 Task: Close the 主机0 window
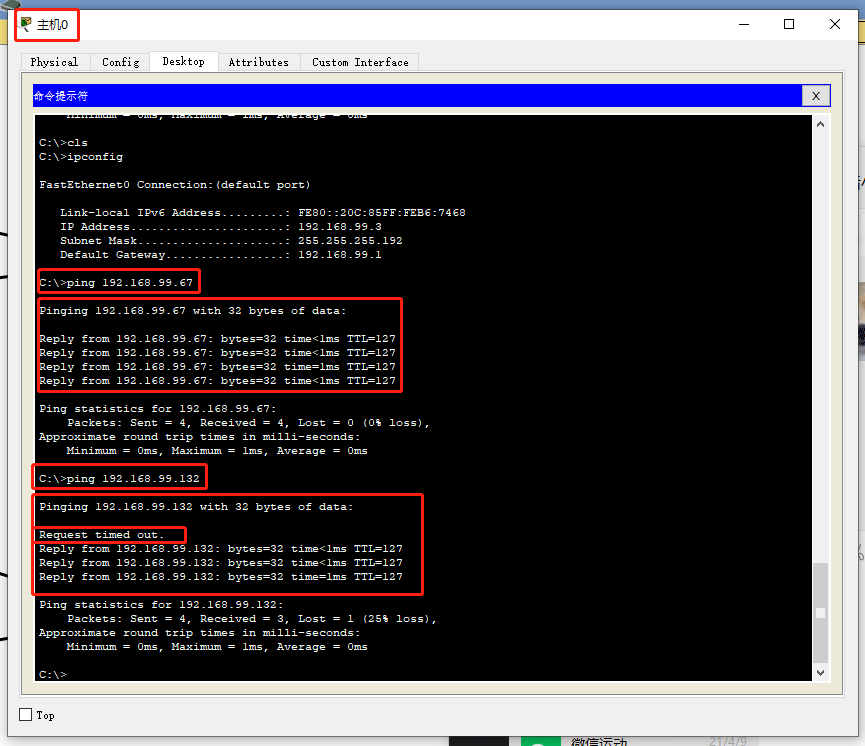835,24
